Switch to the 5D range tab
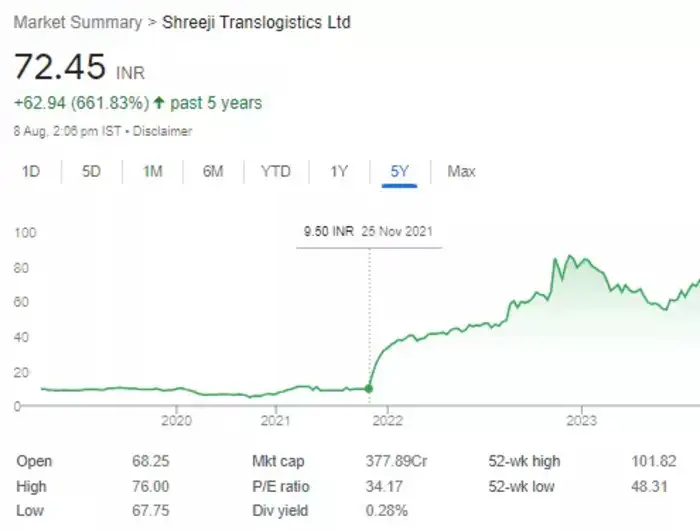This screenshot has height=530, width=700. tap(91, 171)
